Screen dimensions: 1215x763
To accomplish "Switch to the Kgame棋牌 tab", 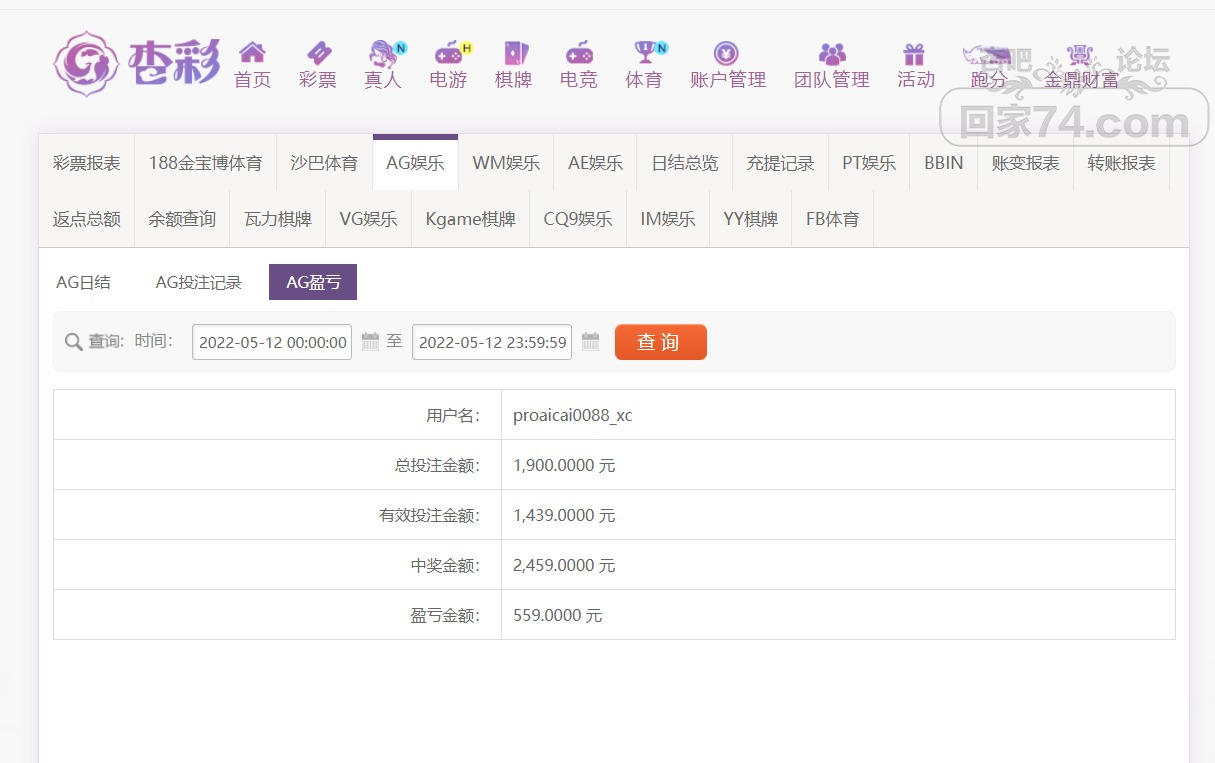I will click(x=470, y=219).
